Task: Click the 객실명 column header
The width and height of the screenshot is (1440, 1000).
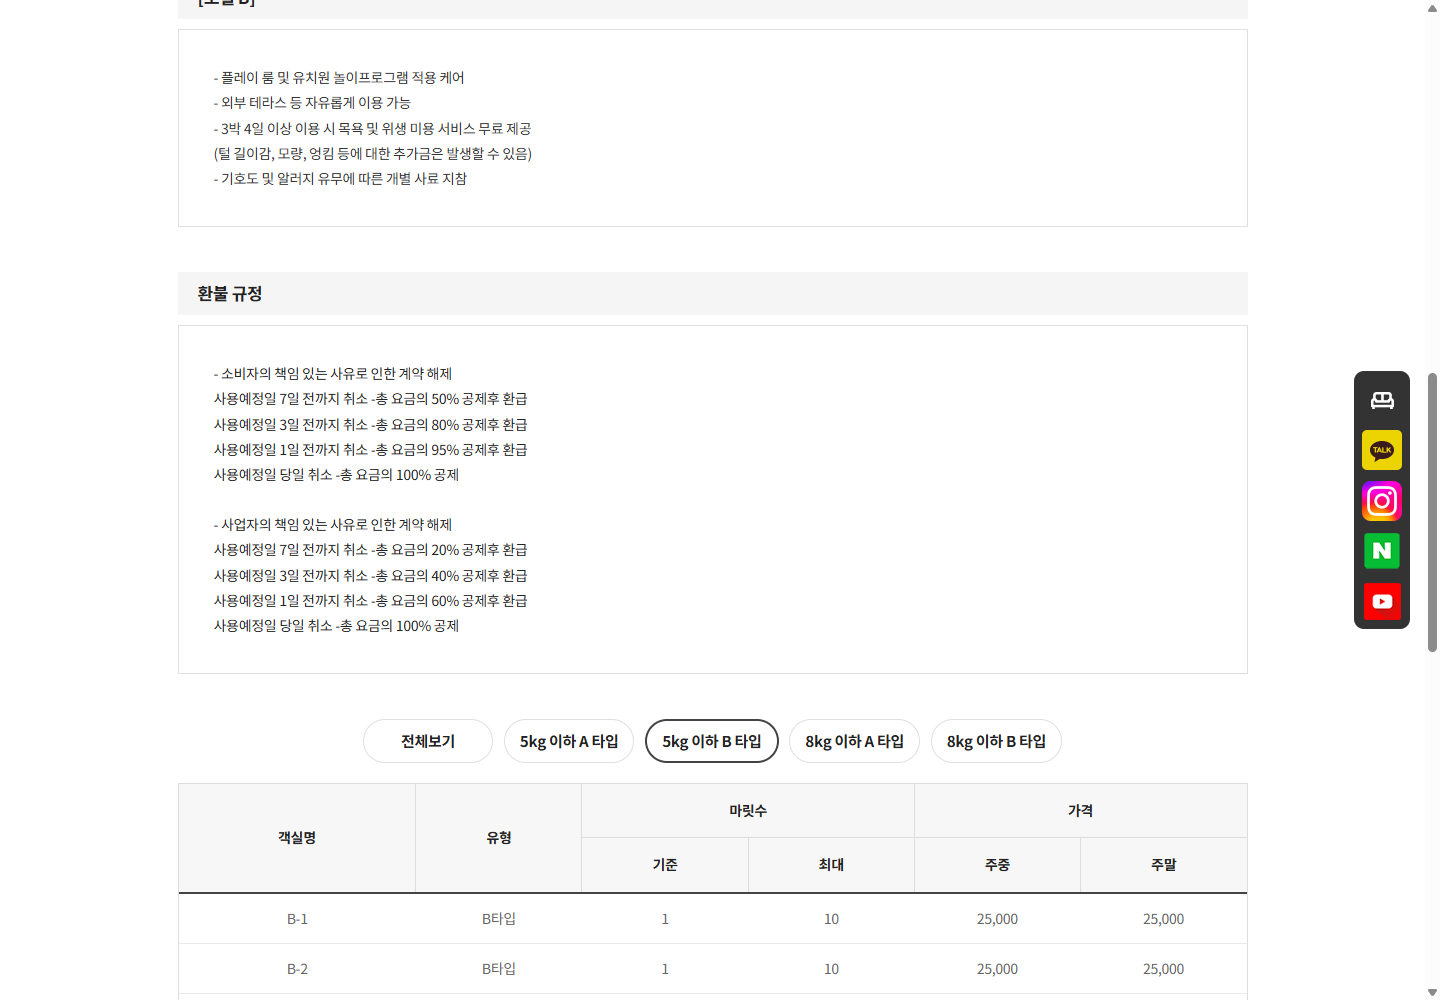Action: point(297,838)
